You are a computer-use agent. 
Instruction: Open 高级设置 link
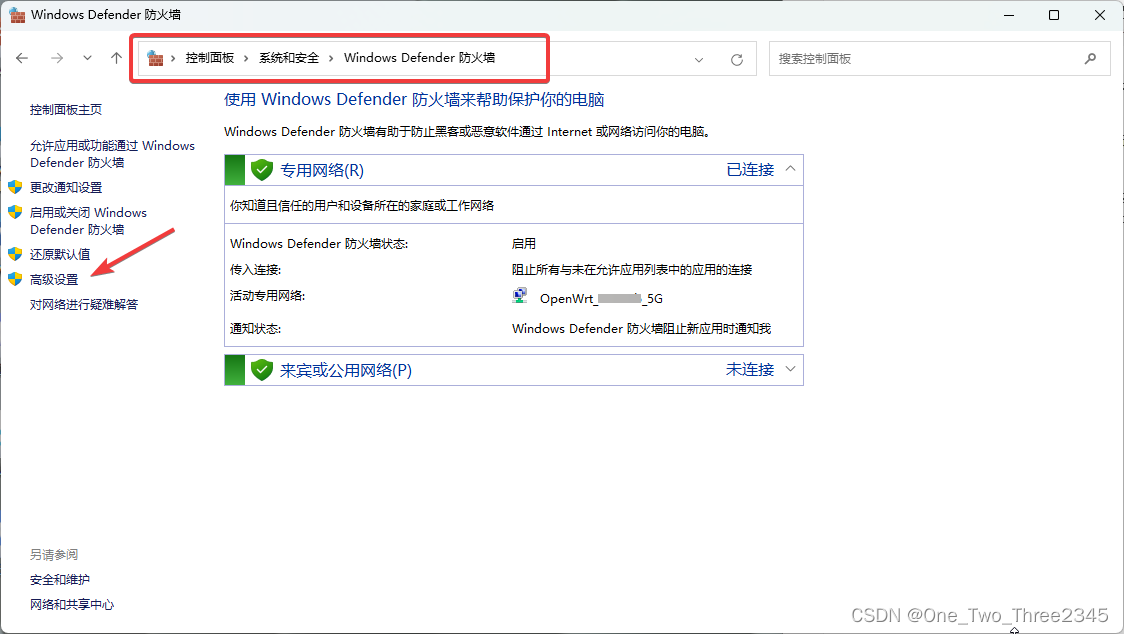tap(54, 280)
